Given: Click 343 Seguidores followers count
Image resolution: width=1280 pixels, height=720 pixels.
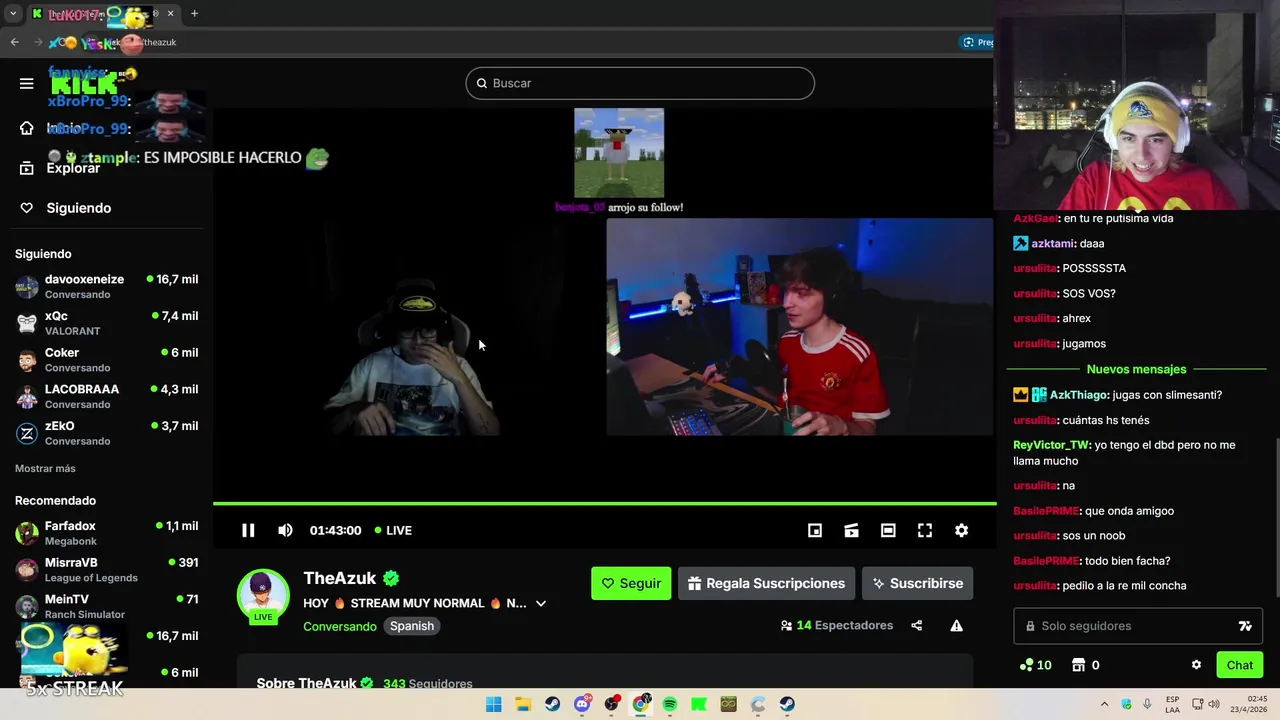Looking at the screenshot, I should click(x=427, y=684).
